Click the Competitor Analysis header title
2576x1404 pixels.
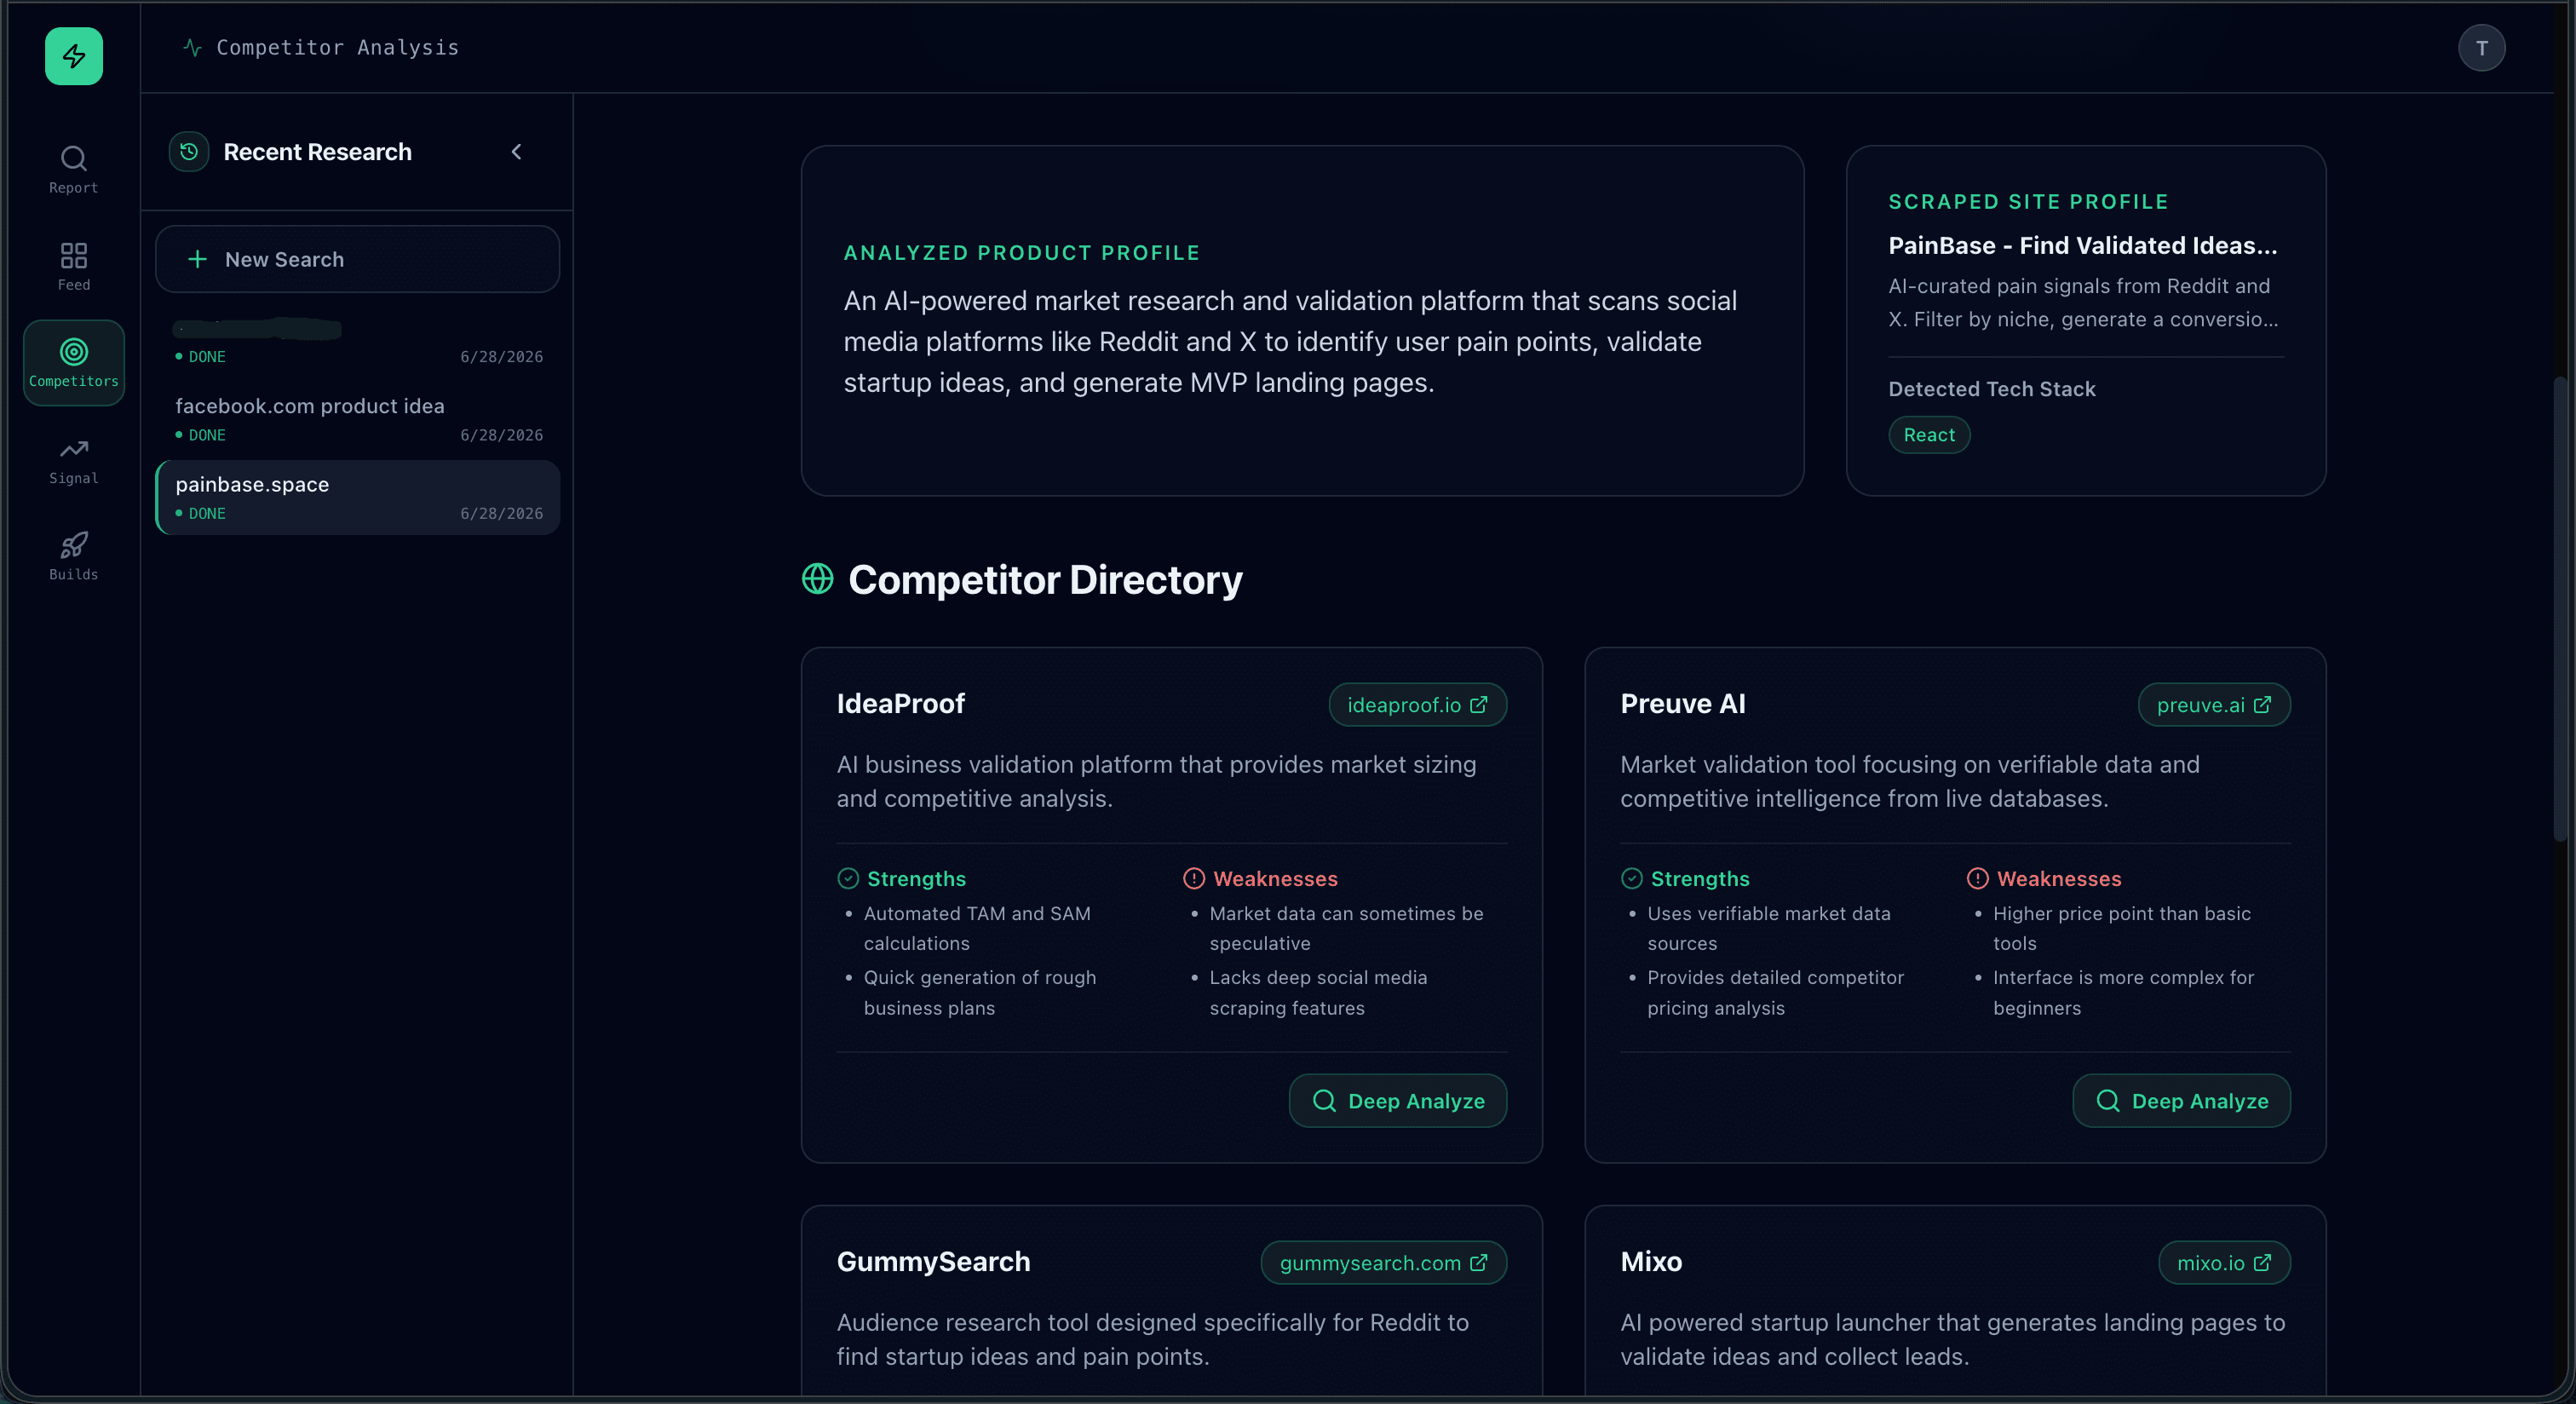pos(338,47)
